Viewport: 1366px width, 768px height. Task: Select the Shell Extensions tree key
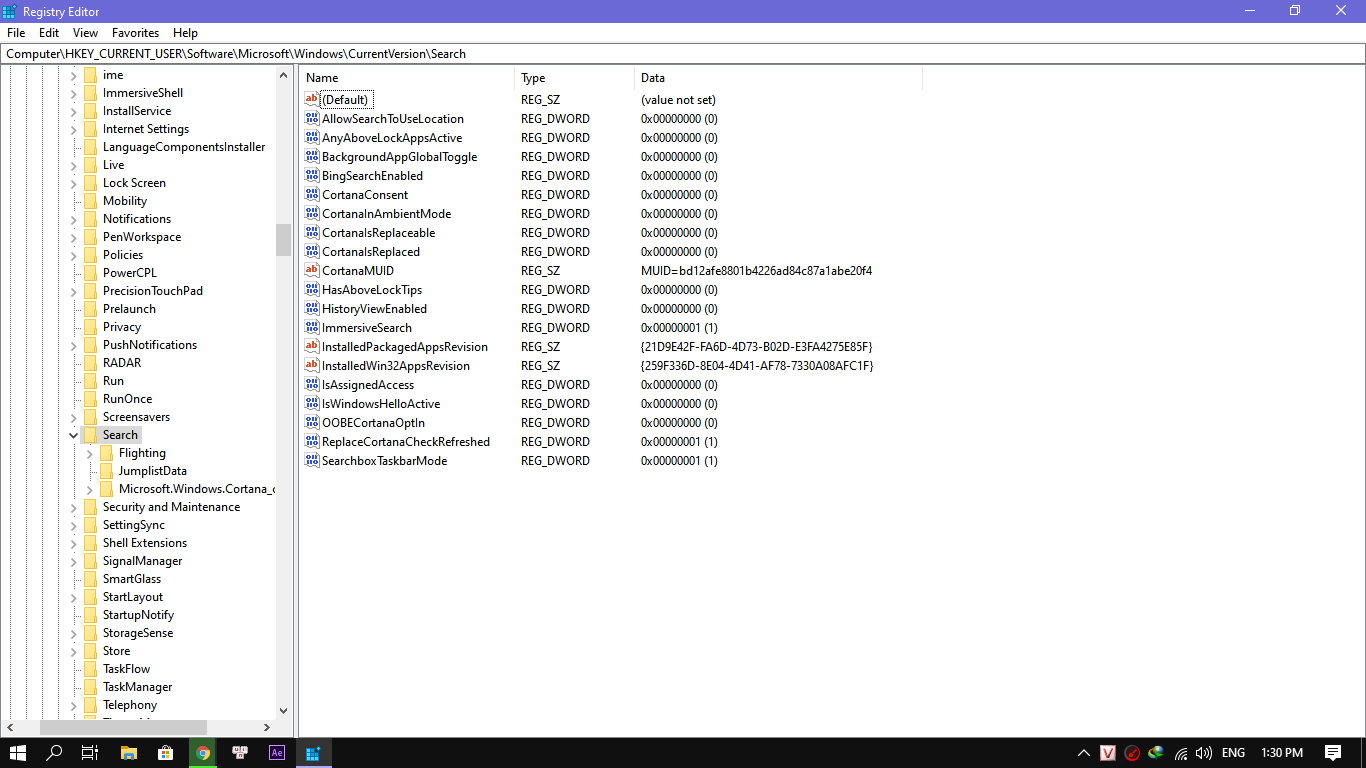coord(145,543)
